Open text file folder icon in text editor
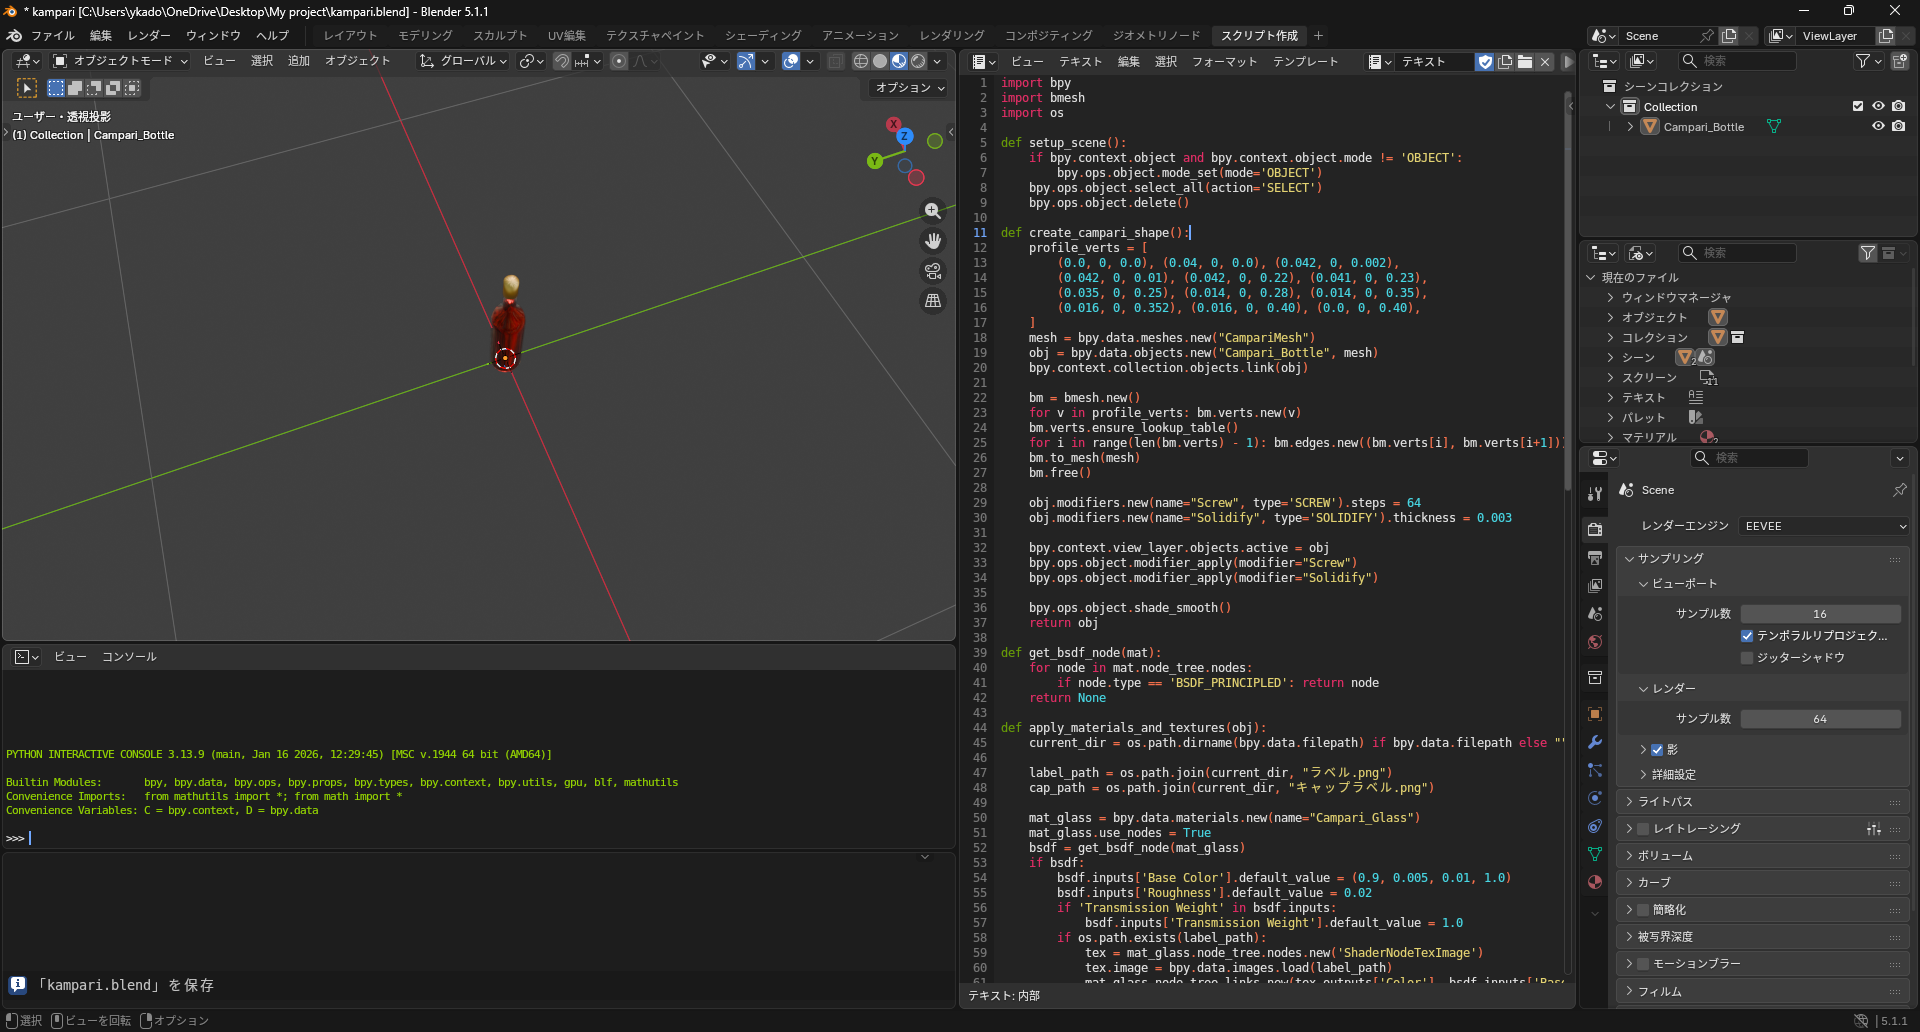 click(x=1525, y=62)
